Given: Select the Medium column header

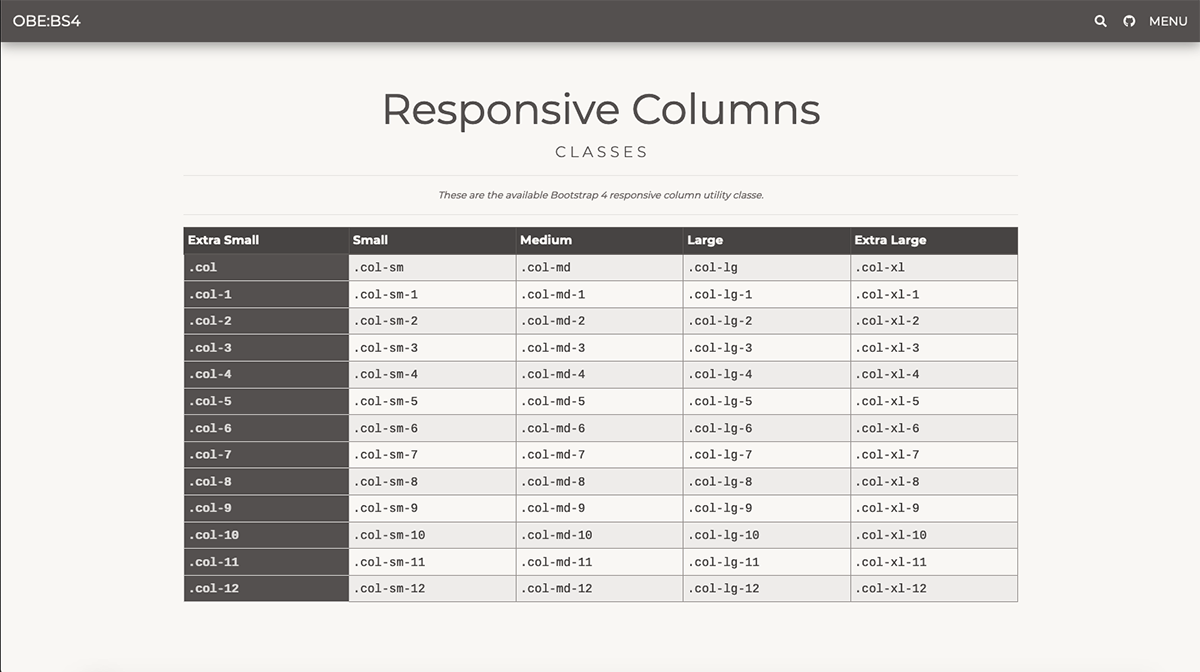Looking at the screenshot, I should coord(600,240).
